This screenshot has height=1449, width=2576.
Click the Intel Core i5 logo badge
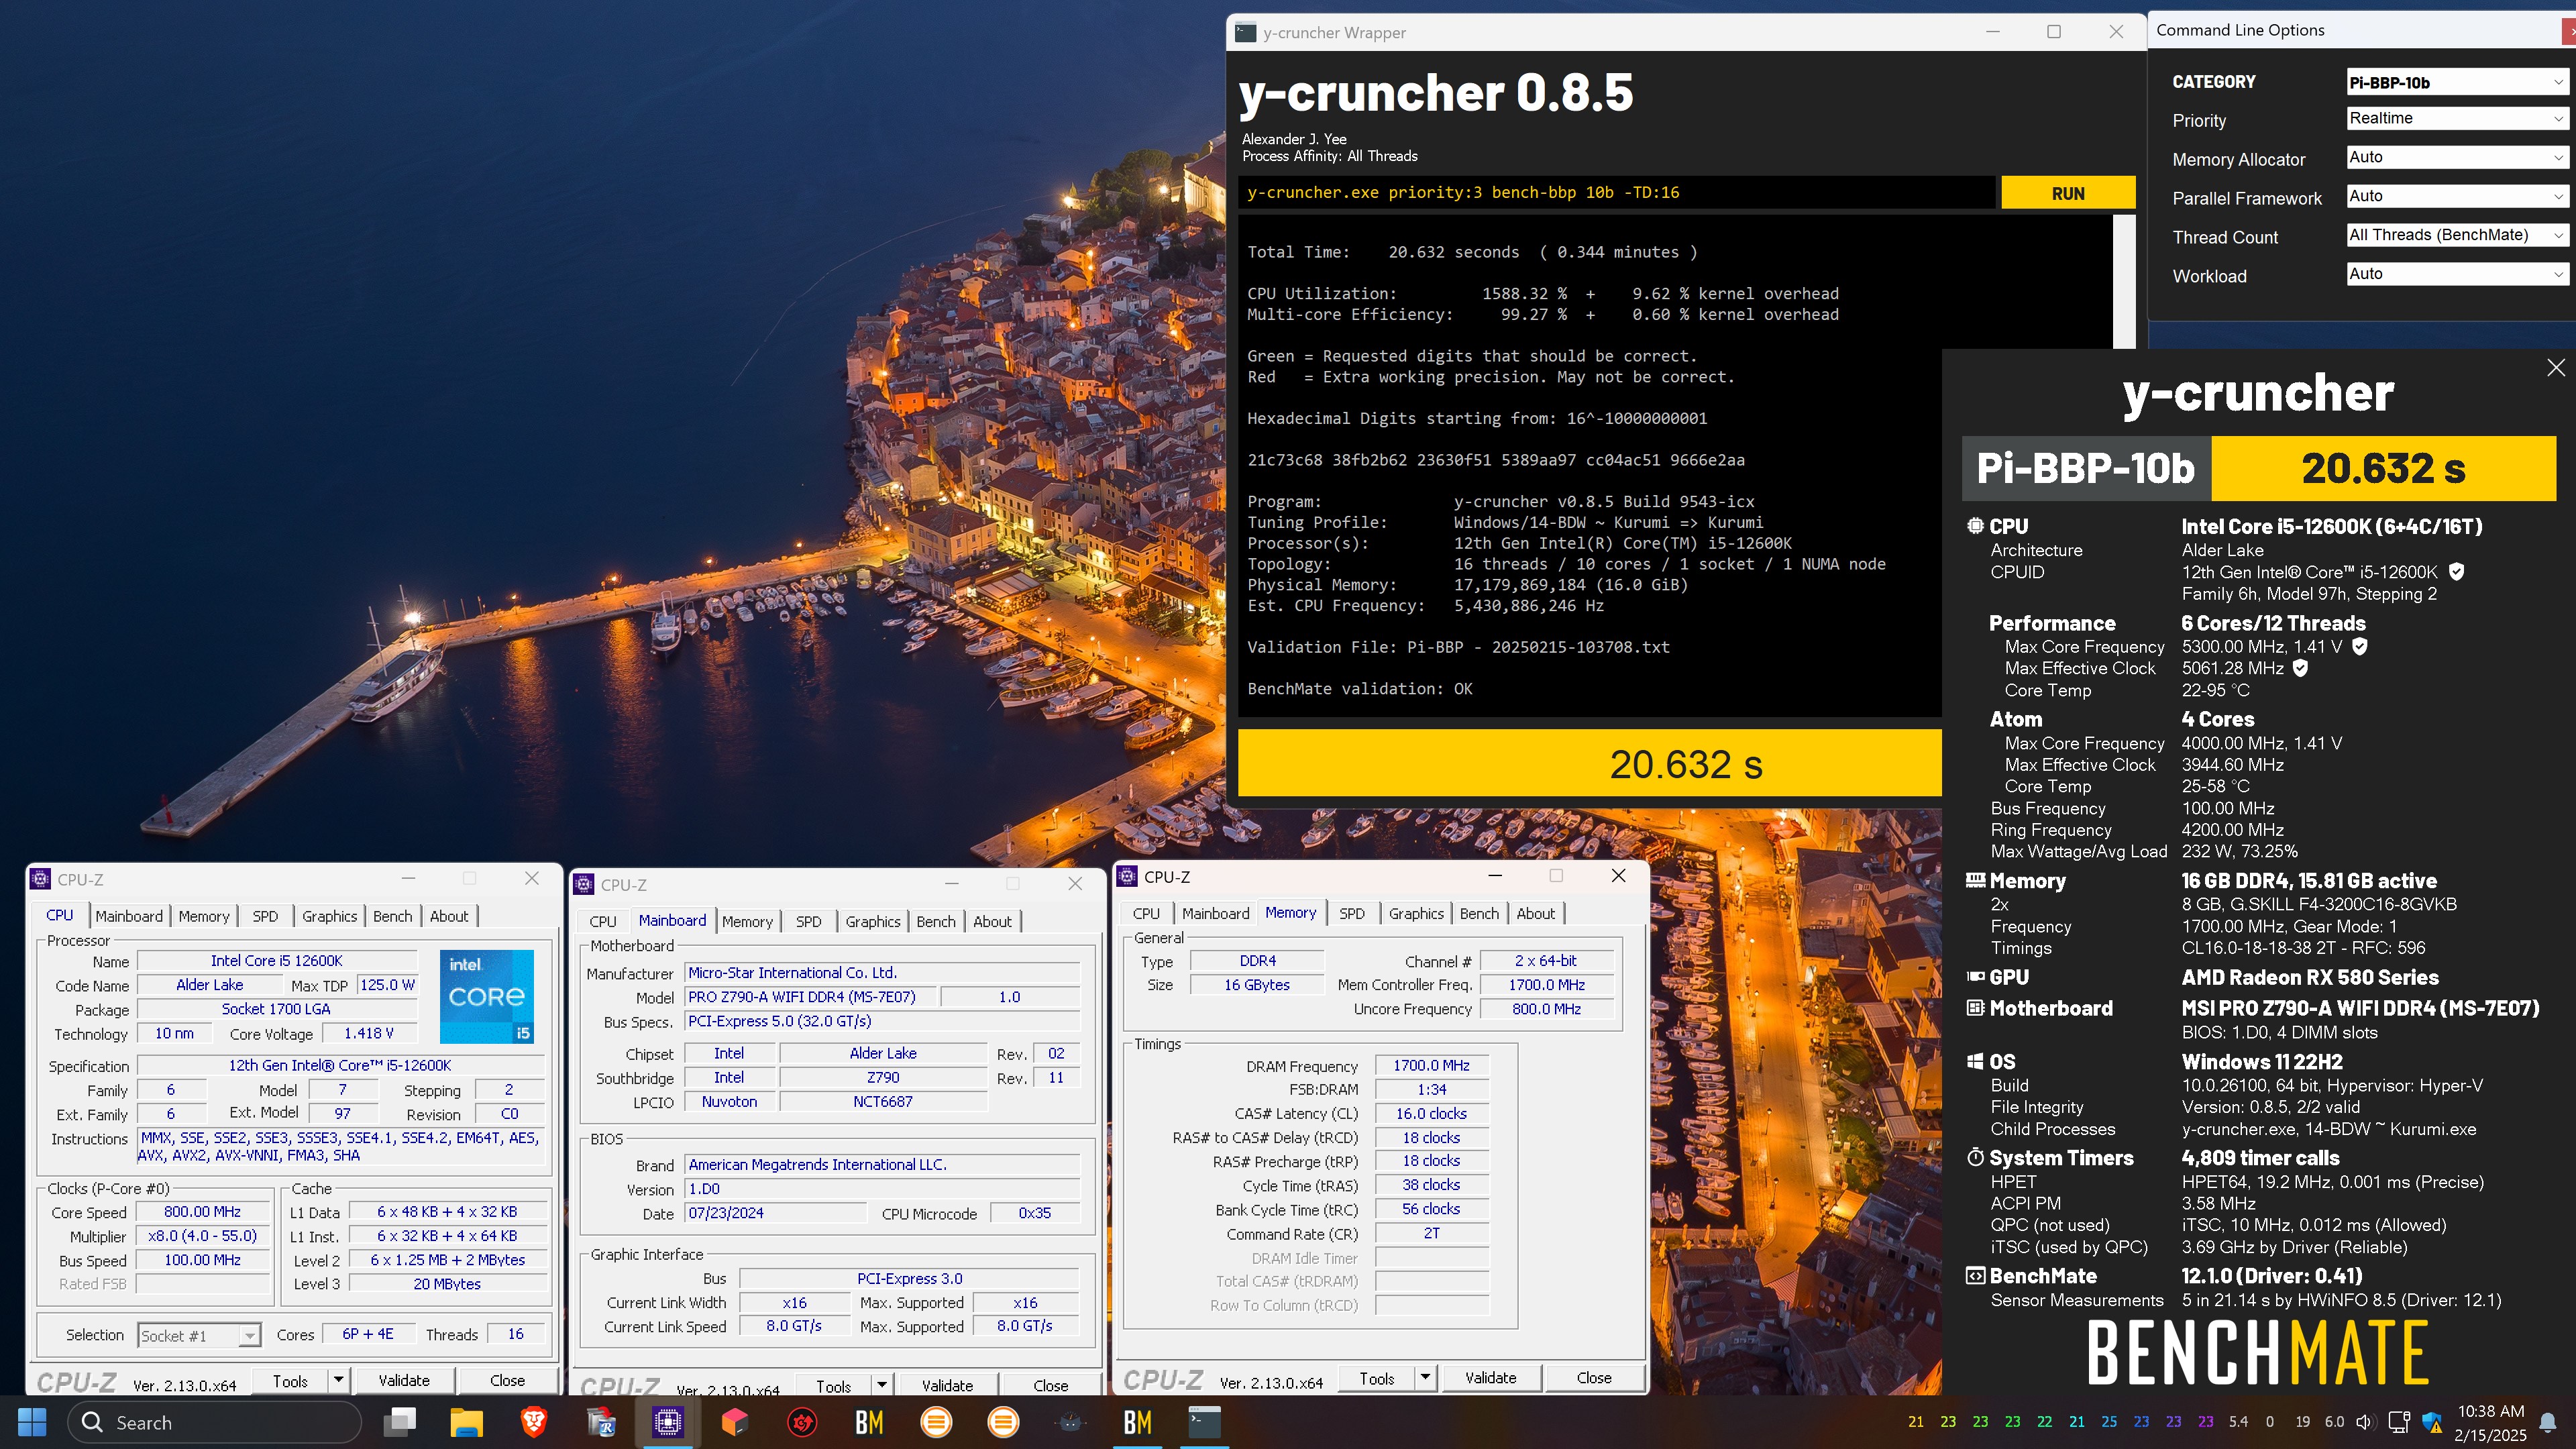[487, 996]
